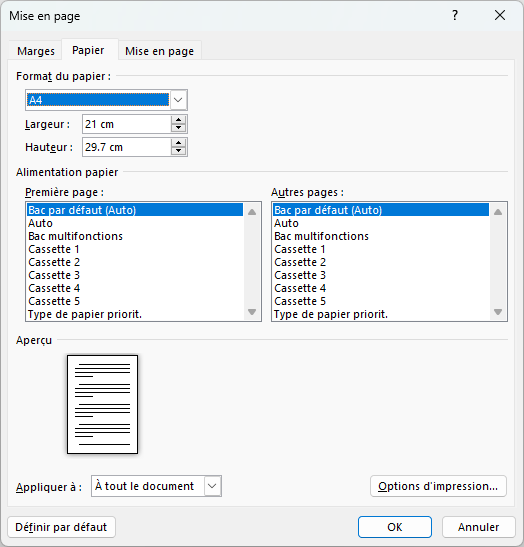Screen dimensions: 524x547
Task: Select Bac par défaut (Auto) in Autres pages
Action: pyautogui.click(x=381, y=210)
